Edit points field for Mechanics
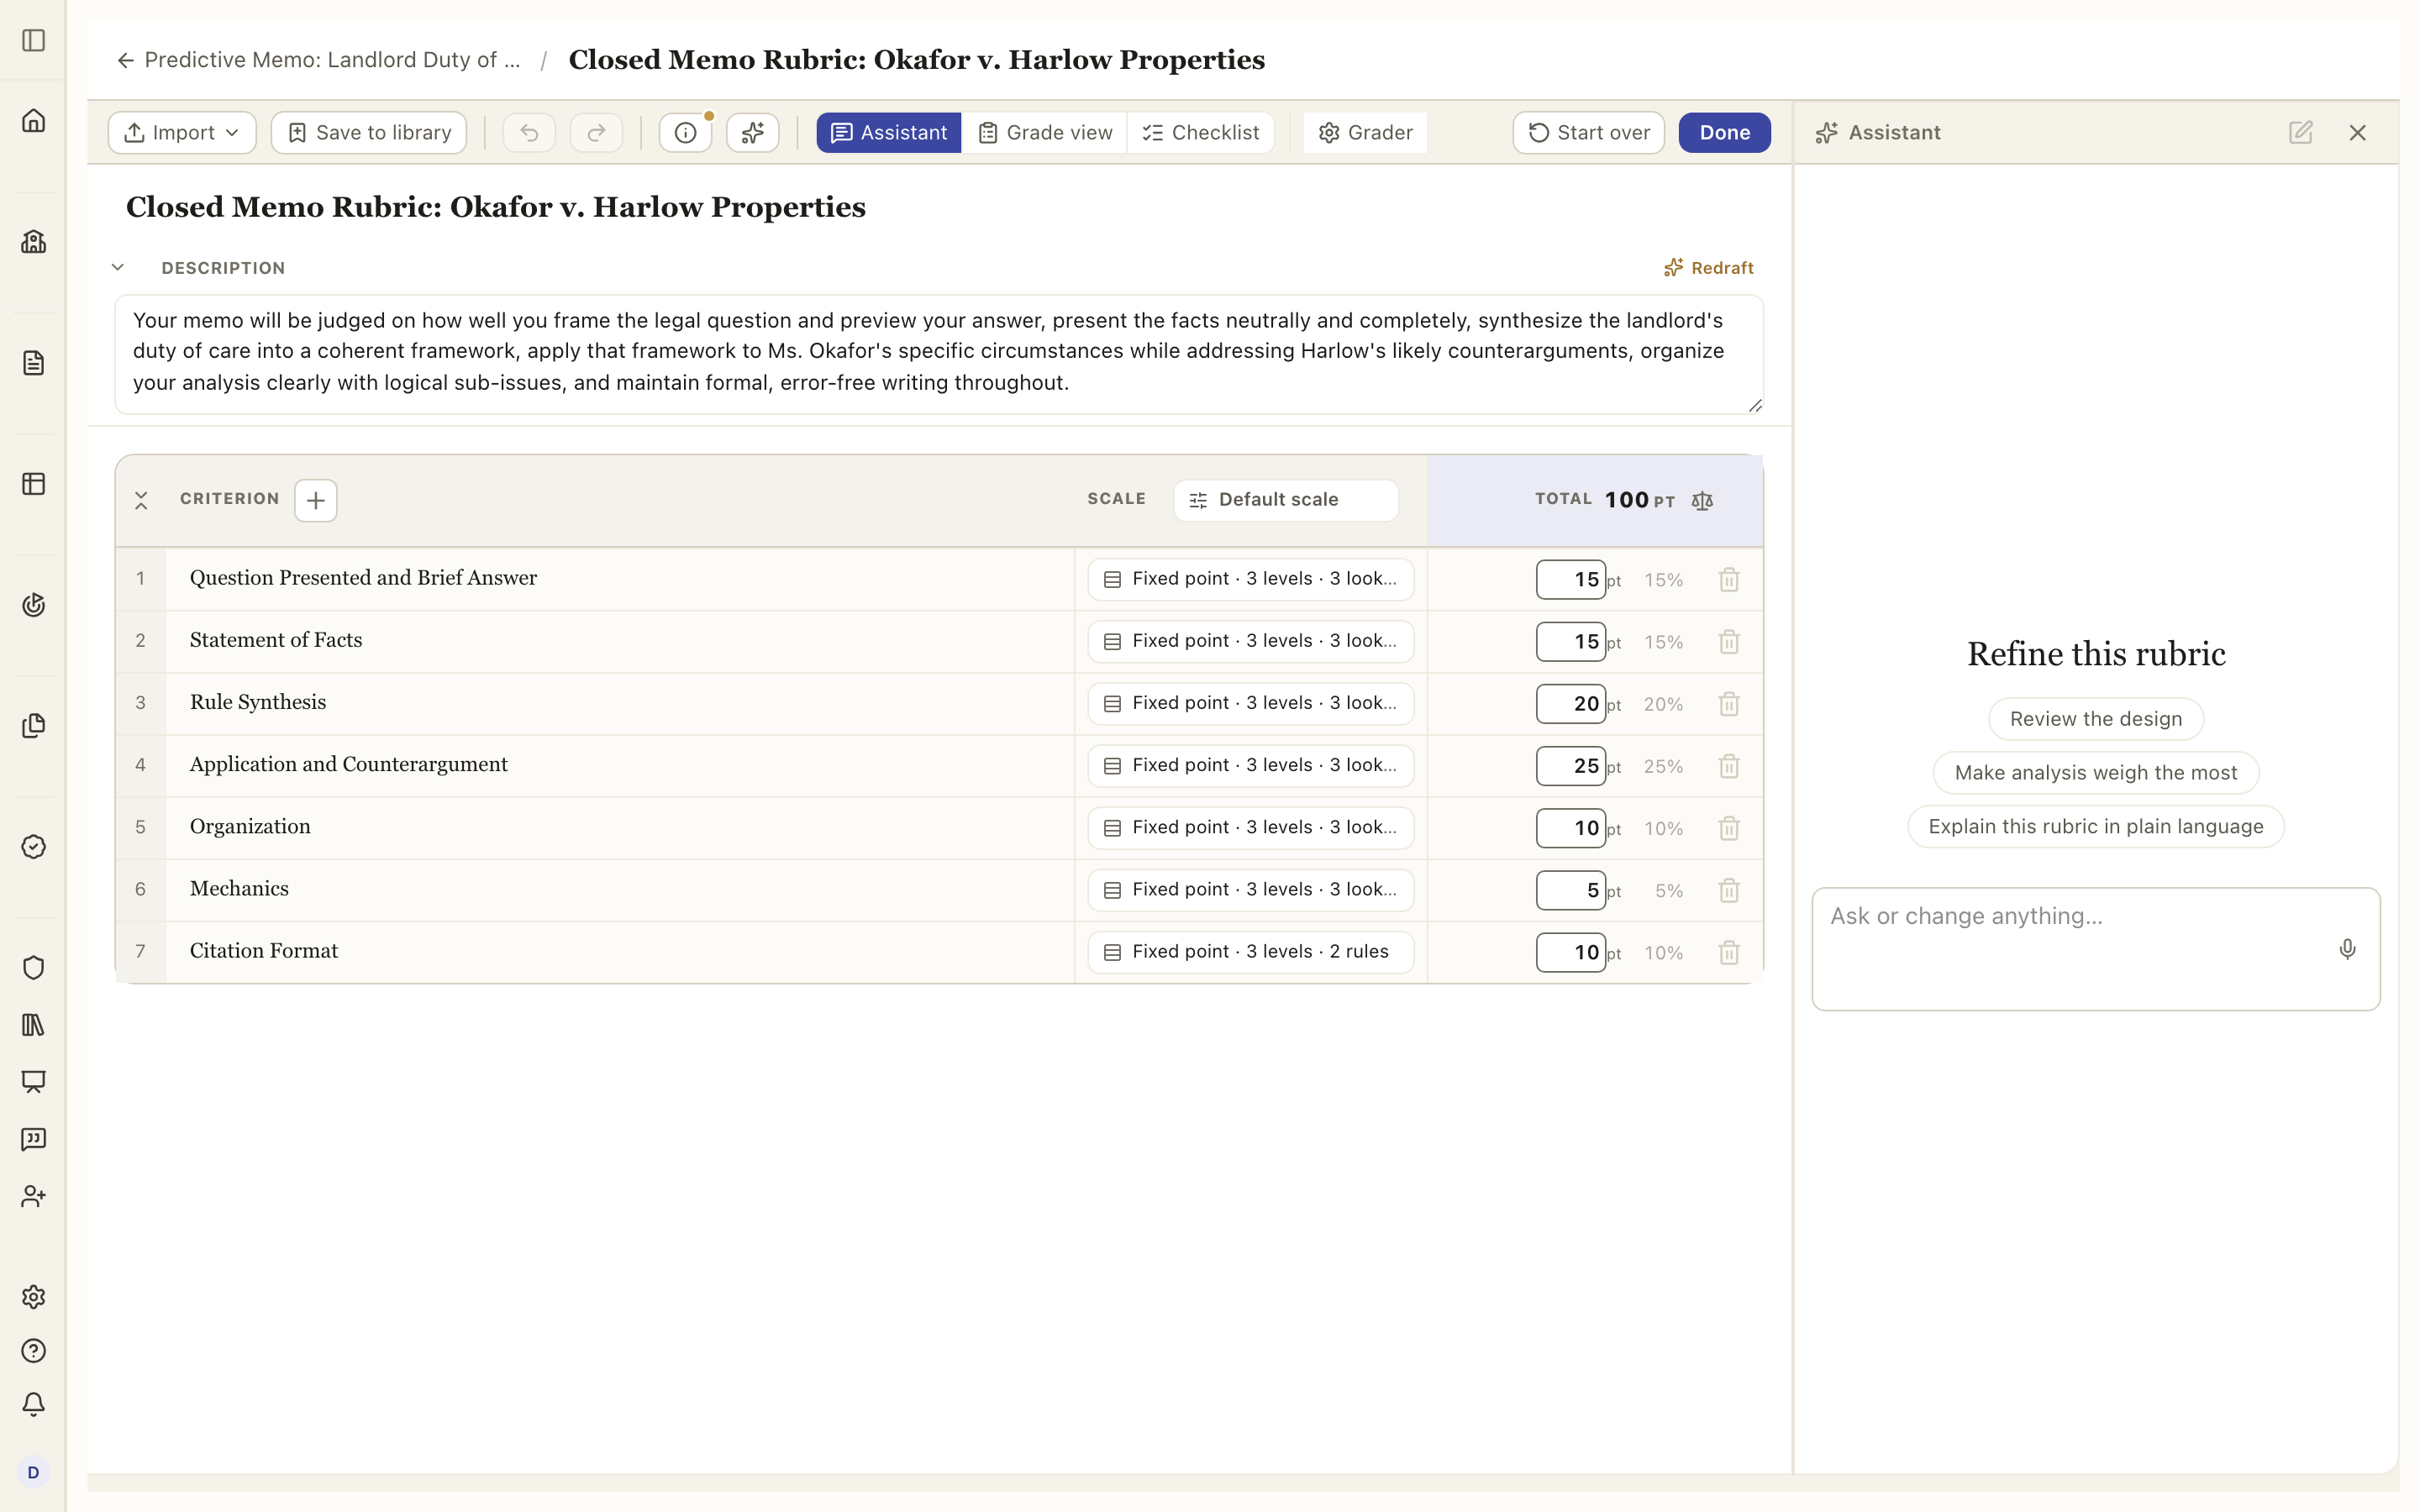This screenshot has width=2420, height=1512. tap(1571, 890)
